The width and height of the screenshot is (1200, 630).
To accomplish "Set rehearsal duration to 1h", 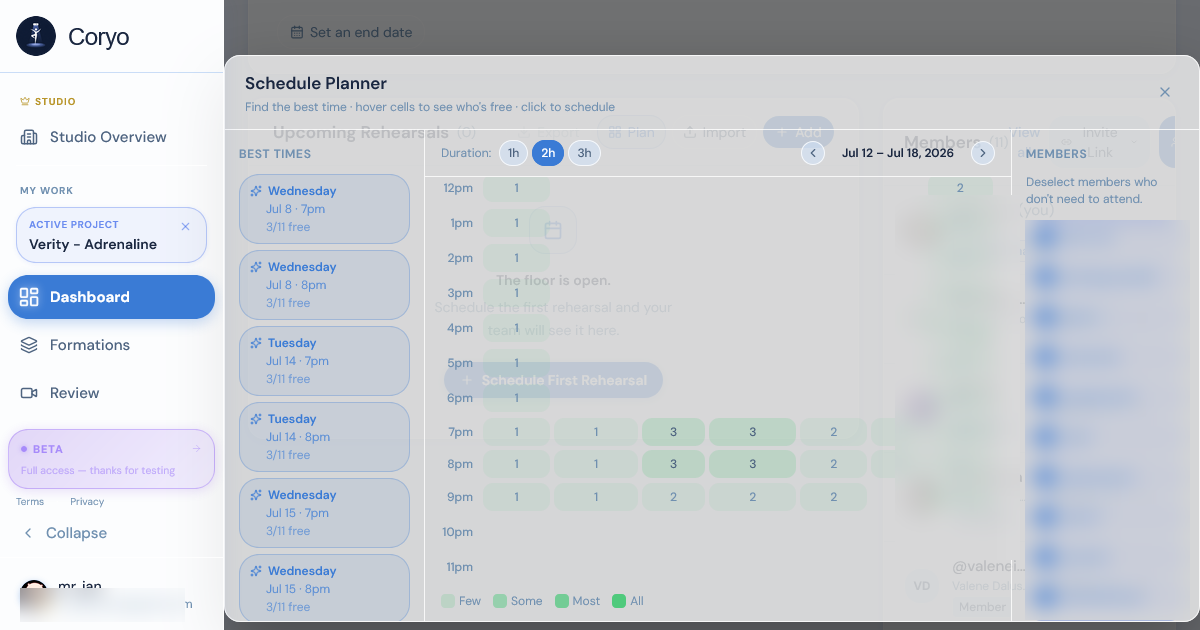I will [514, 153].
